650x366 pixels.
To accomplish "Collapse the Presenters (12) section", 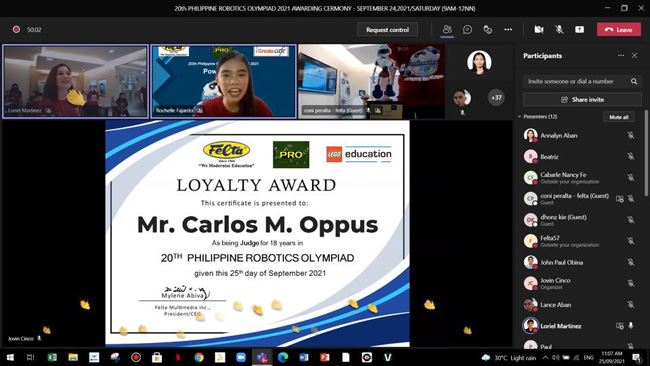I will pos(519,117).
